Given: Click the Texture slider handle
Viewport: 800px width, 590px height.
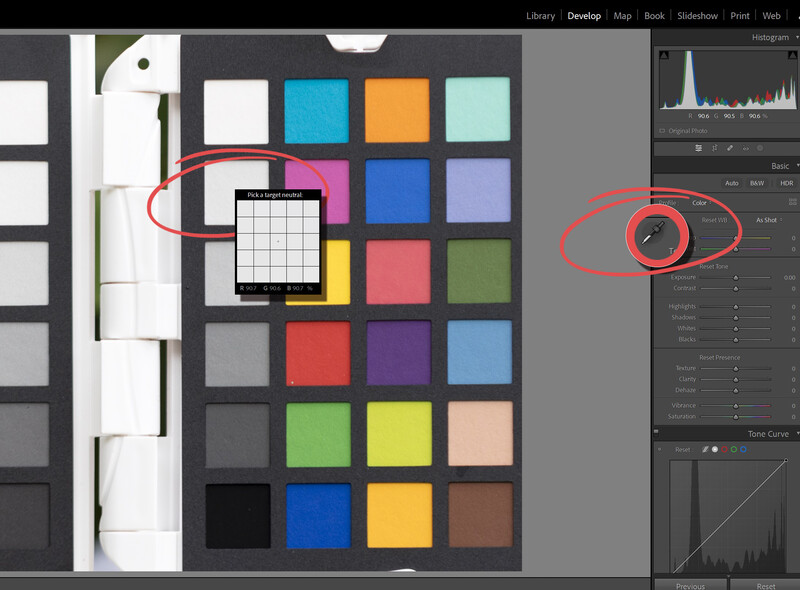Looking at the screenshot, I should [736, 368].
